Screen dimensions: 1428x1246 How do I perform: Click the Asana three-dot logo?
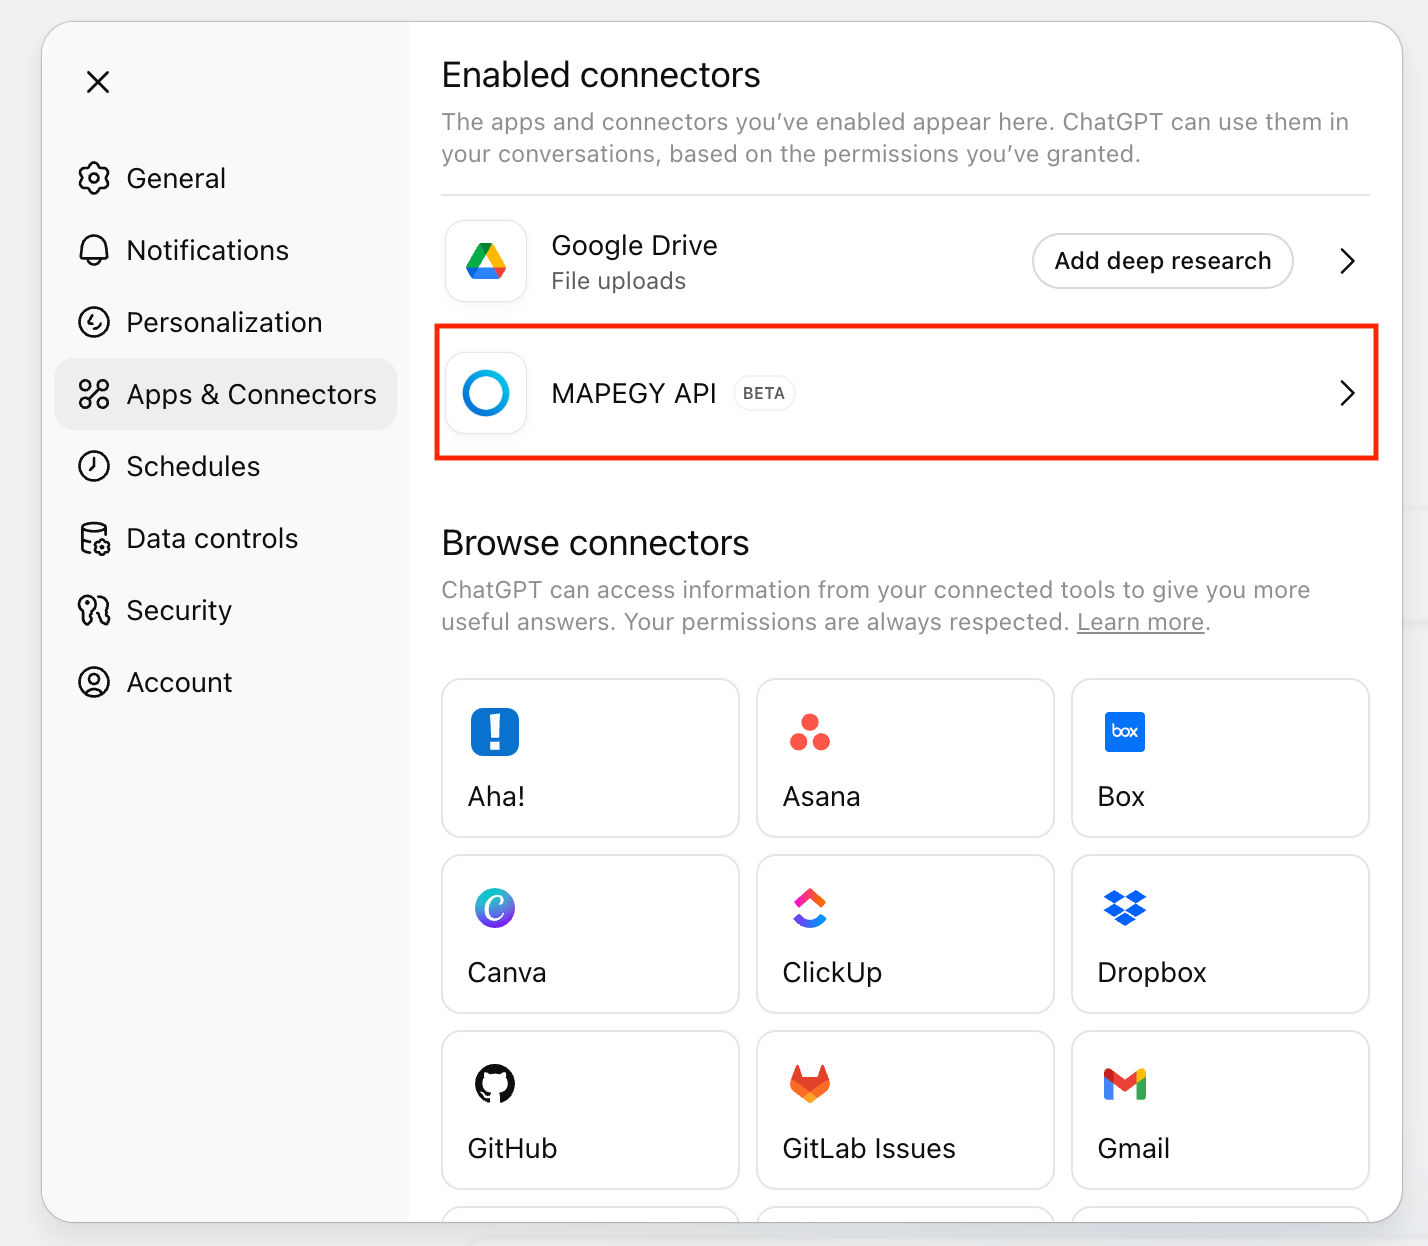810,732
